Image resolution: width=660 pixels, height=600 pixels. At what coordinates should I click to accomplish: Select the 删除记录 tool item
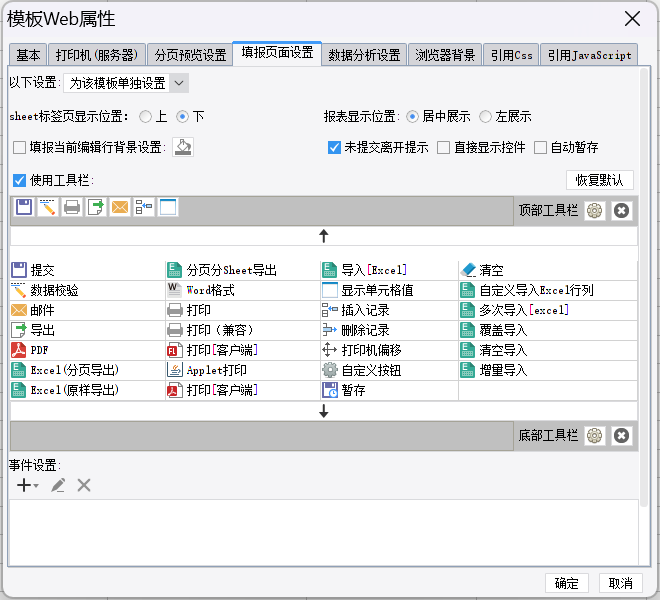[389, 330]
